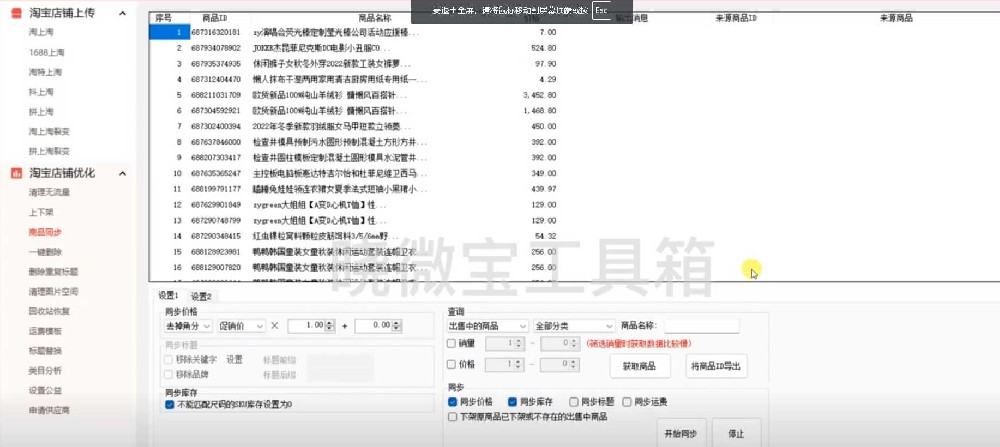Select product ID 687934078902
Screen dimensions: 1000x447
[x=216, y=48]
